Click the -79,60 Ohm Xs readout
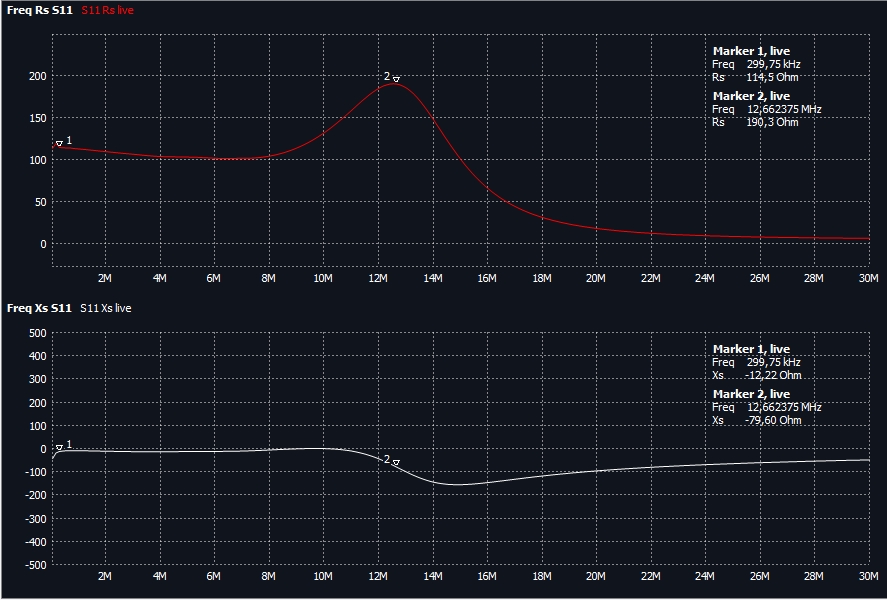 pyautogui.click(x=773, y=421)
